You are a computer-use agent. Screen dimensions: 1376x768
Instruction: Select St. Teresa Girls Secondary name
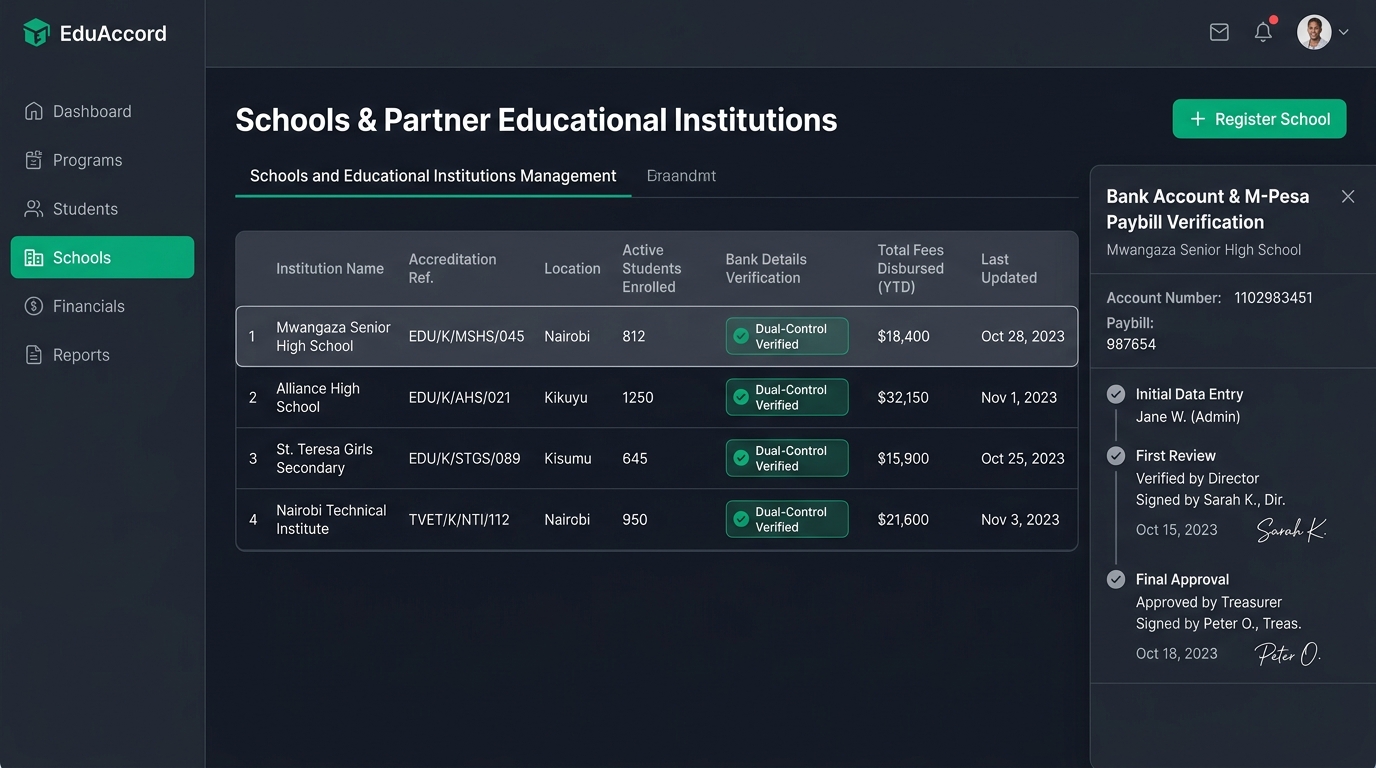click(324, 458)
